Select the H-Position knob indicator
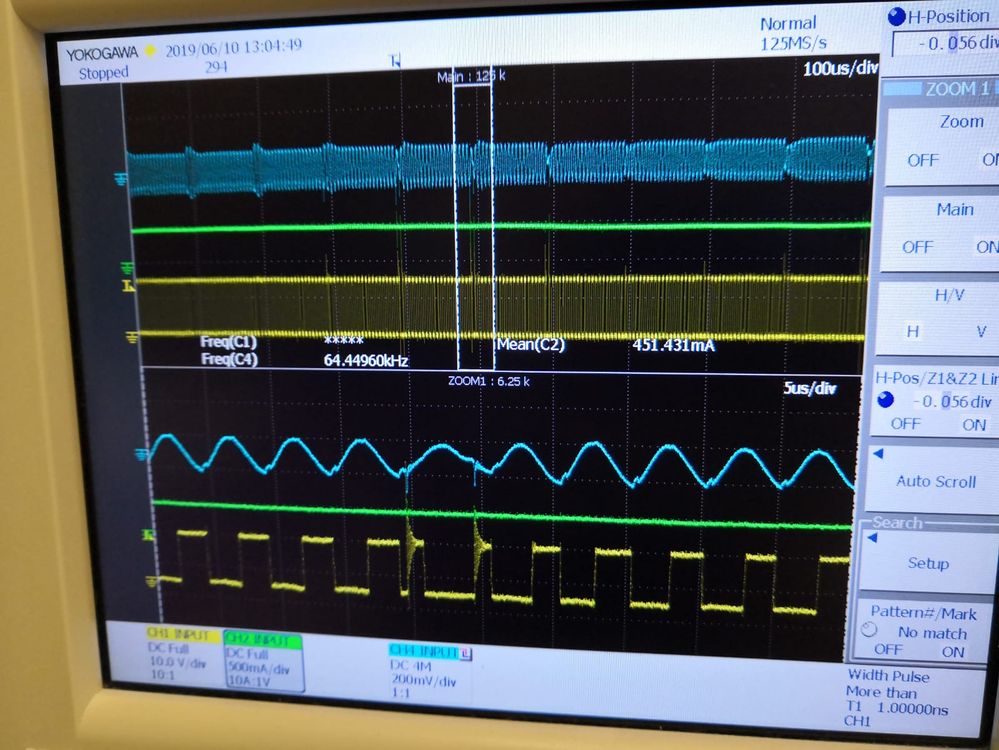 [x=896, y=17]
